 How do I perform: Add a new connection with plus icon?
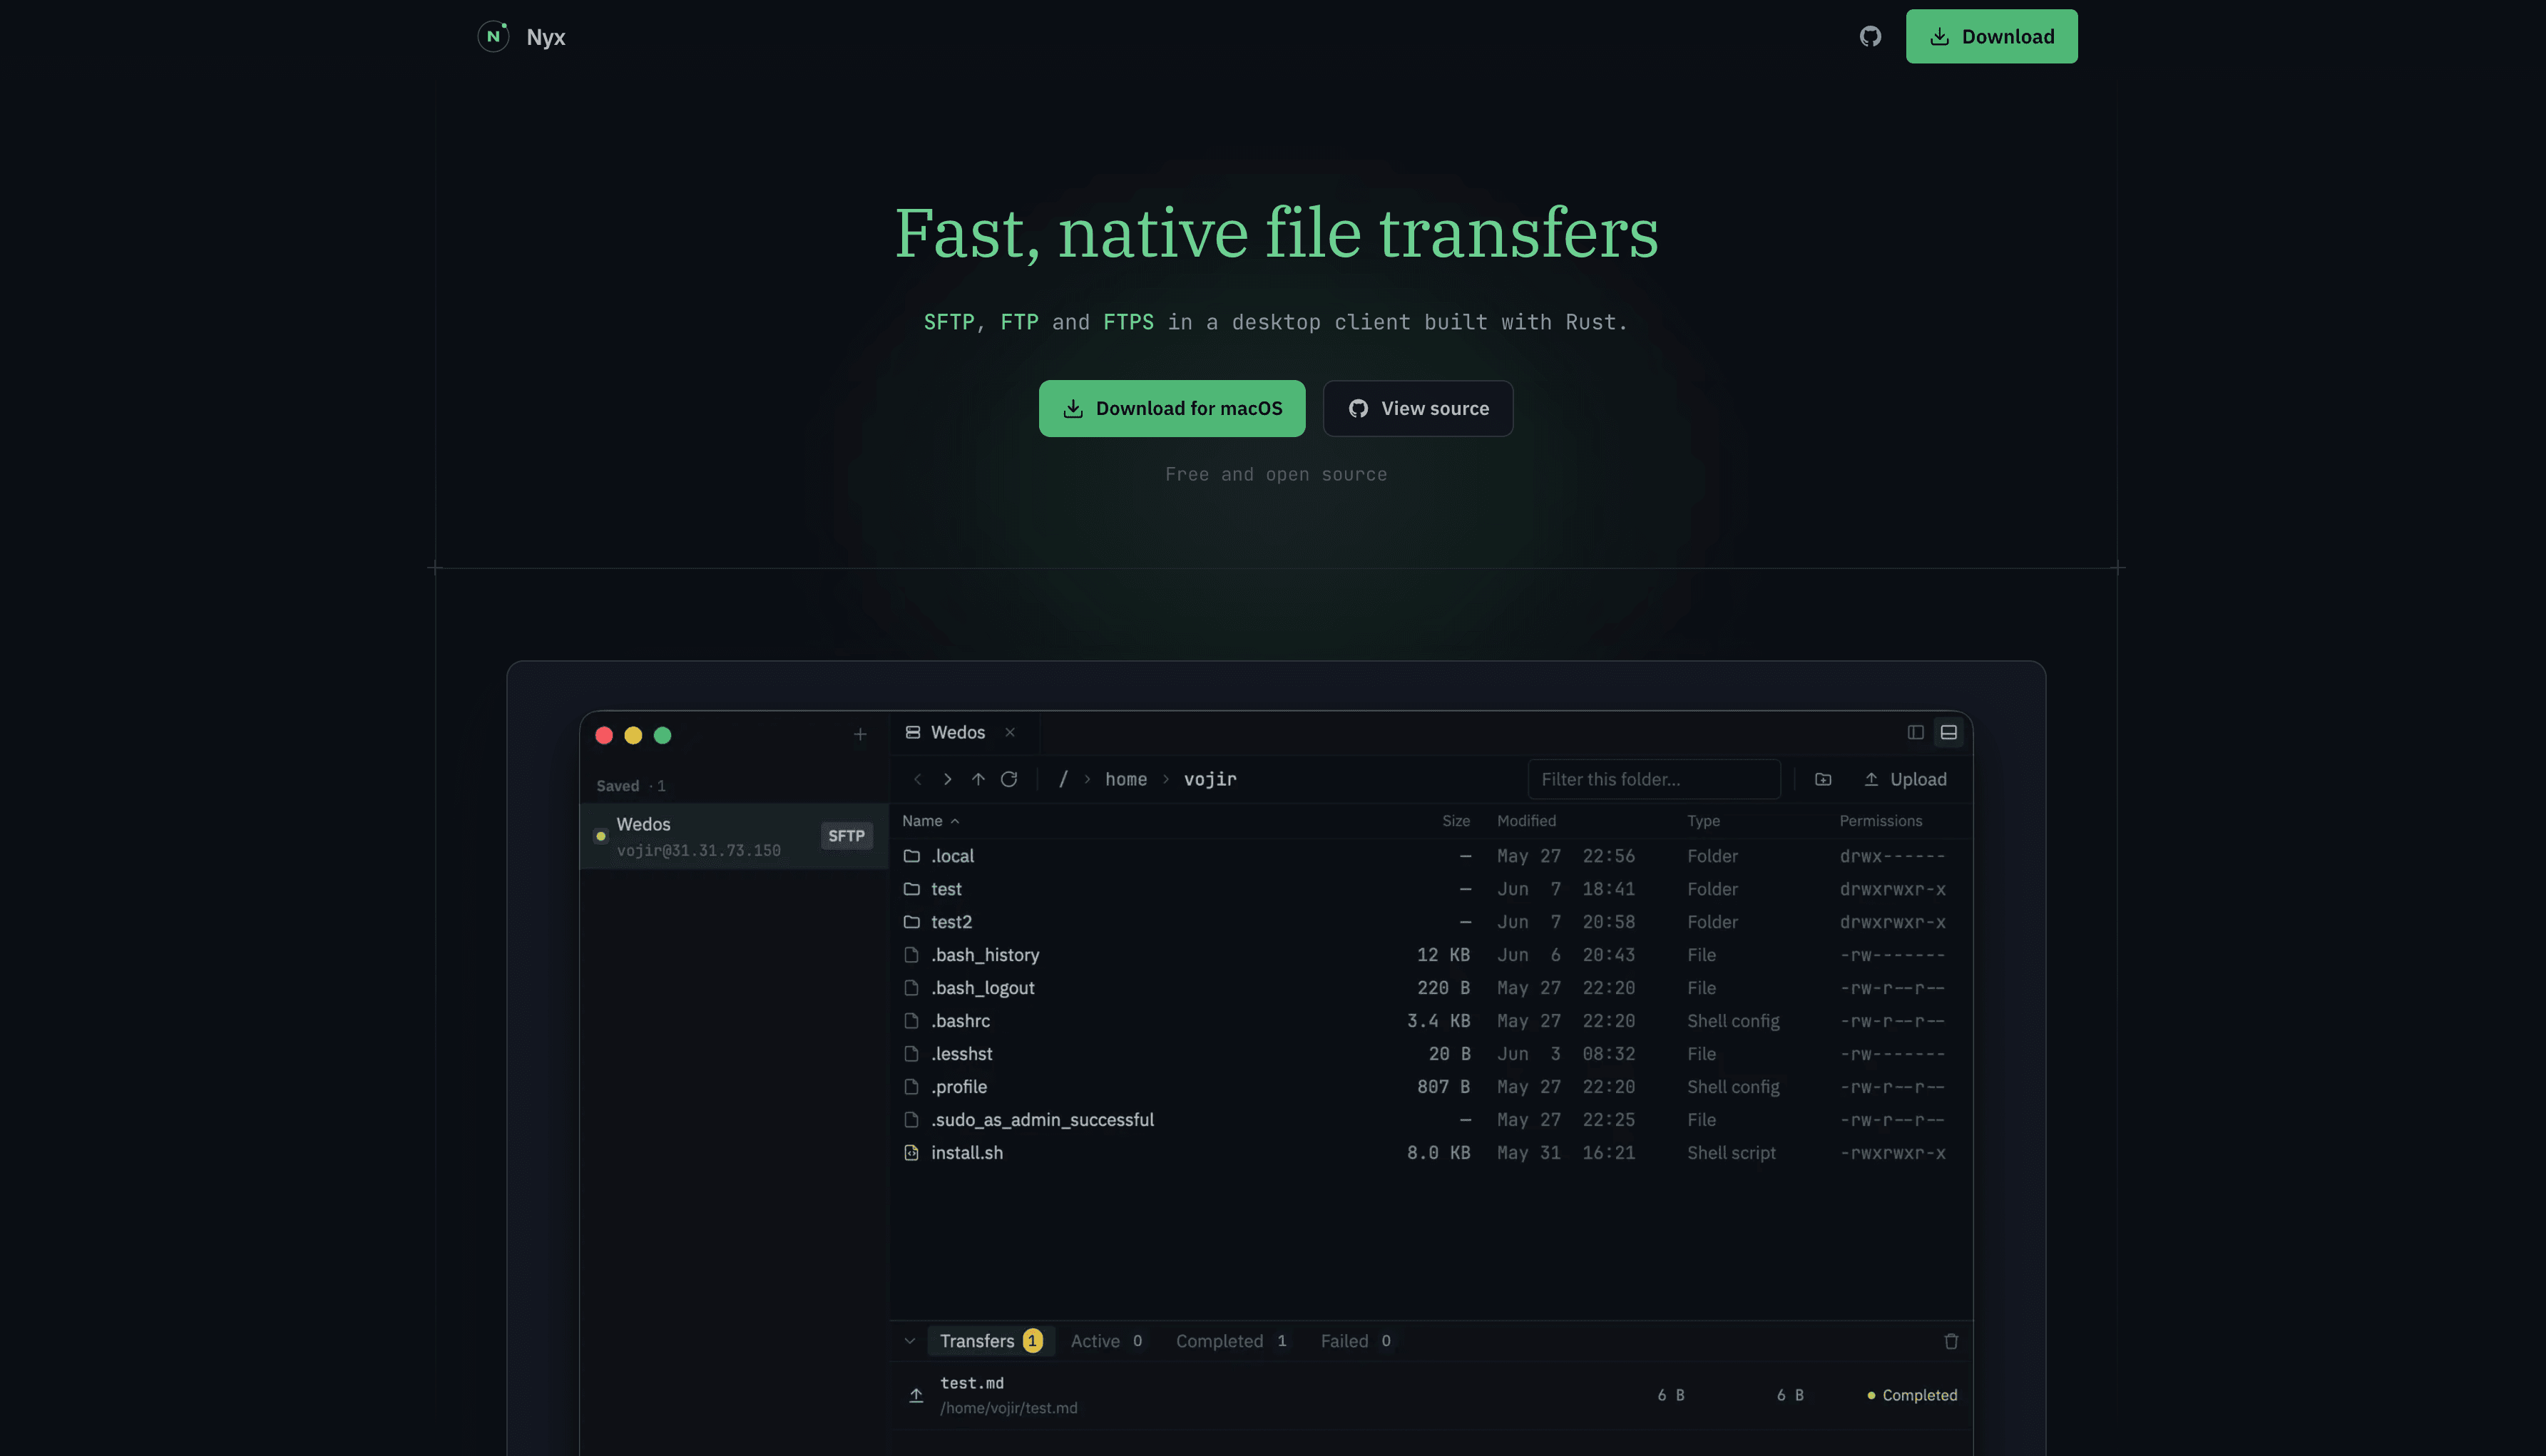[860, 735]
